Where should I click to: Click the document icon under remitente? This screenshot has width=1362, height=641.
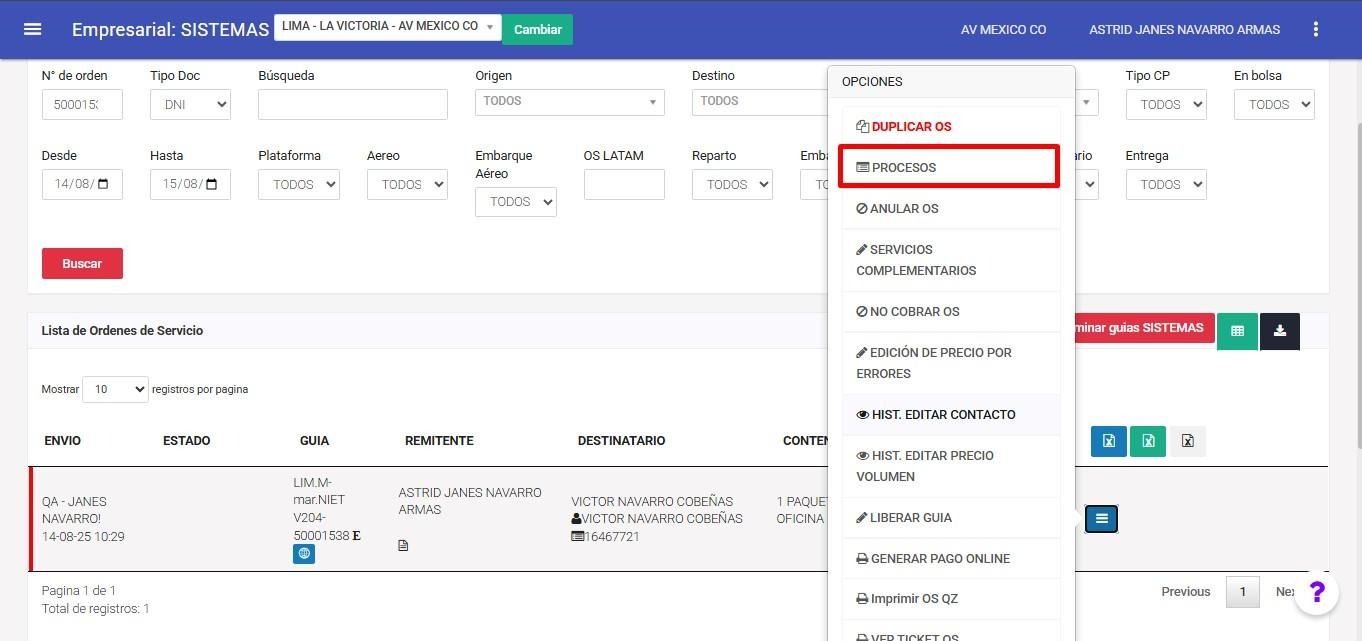[x=403, y=546]
